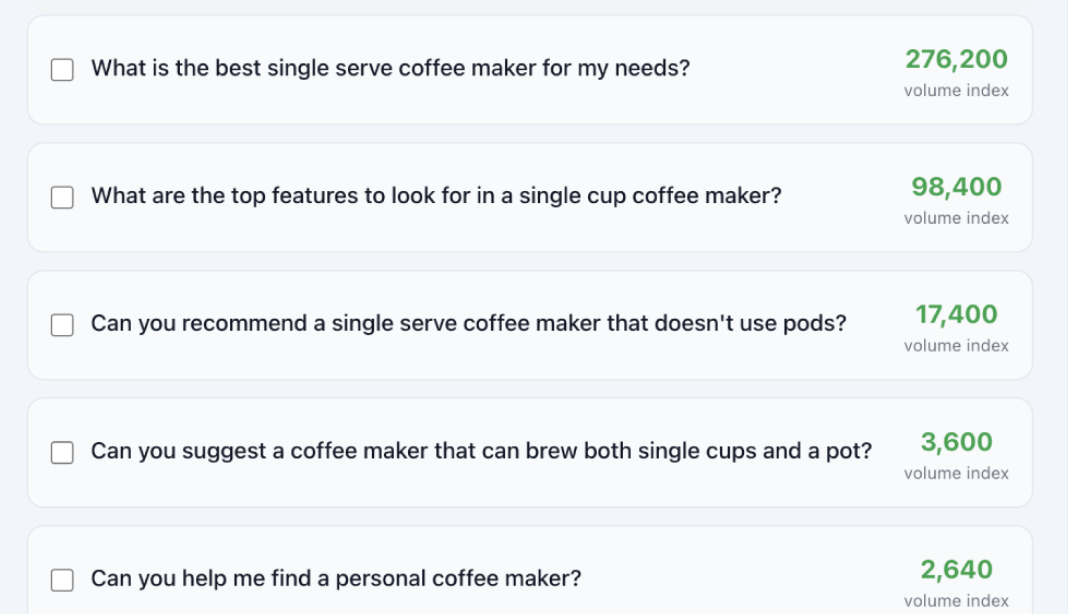Check the box beside top features question
The height and width of the screenshot is (614, 1068).
(x=61, y=197)
